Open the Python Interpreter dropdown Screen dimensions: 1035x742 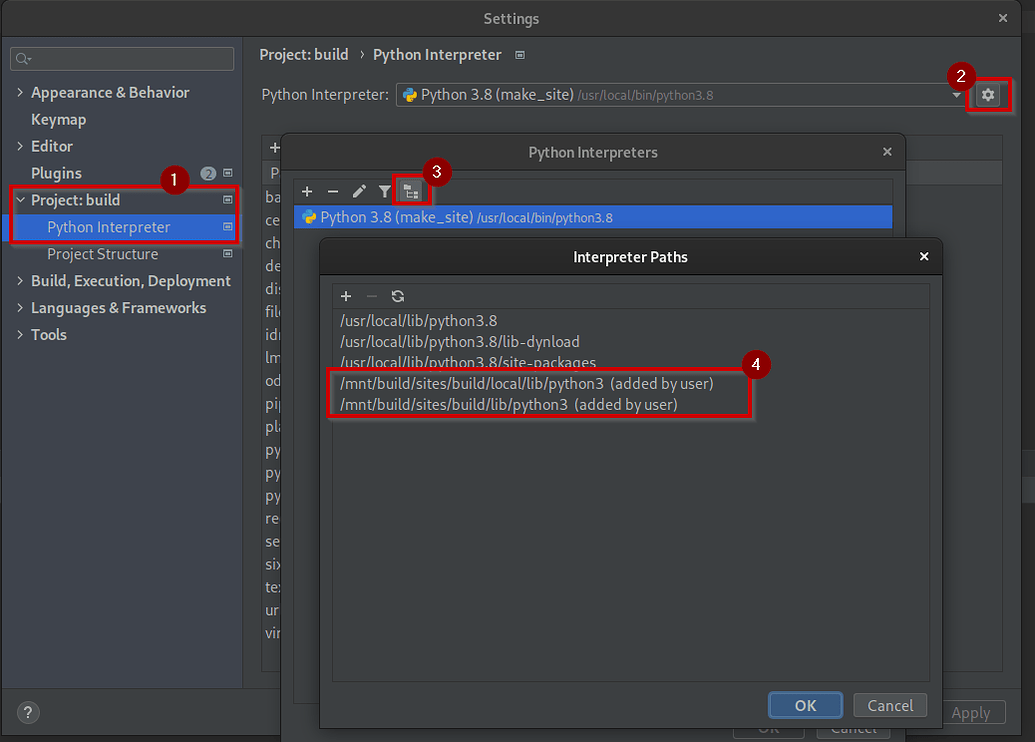coord(955,95)
